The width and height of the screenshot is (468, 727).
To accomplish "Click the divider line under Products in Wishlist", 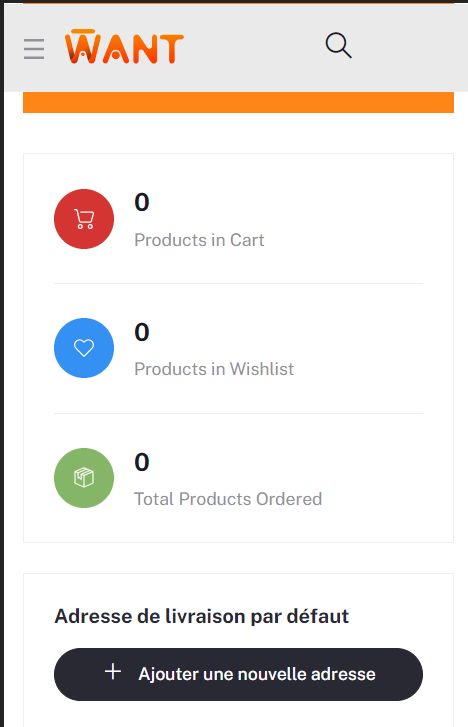I will (238, 413).
